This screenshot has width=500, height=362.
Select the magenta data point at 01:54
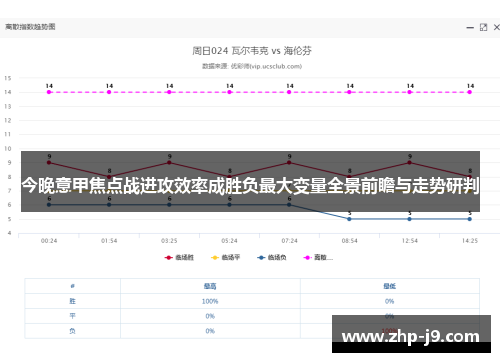tap(109, 92)
